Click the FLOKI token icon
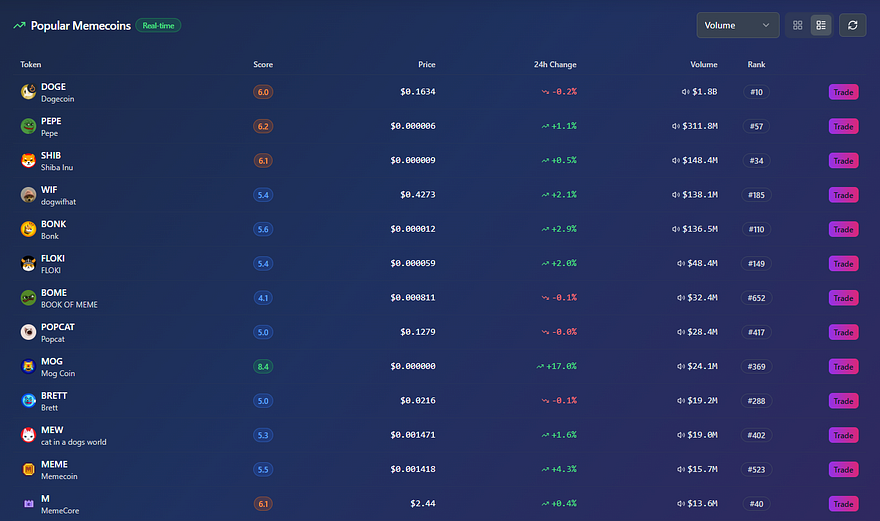The height and width of the screenshot is (521, 880). tap(28, 264)
